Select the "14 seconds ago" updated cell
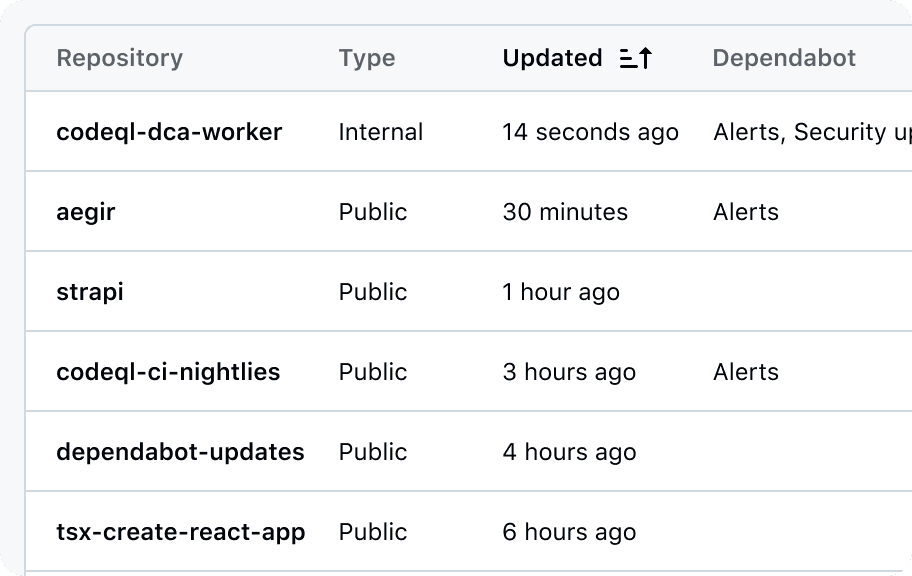This screenshot has width=912, height=576. tap(590, 132)
